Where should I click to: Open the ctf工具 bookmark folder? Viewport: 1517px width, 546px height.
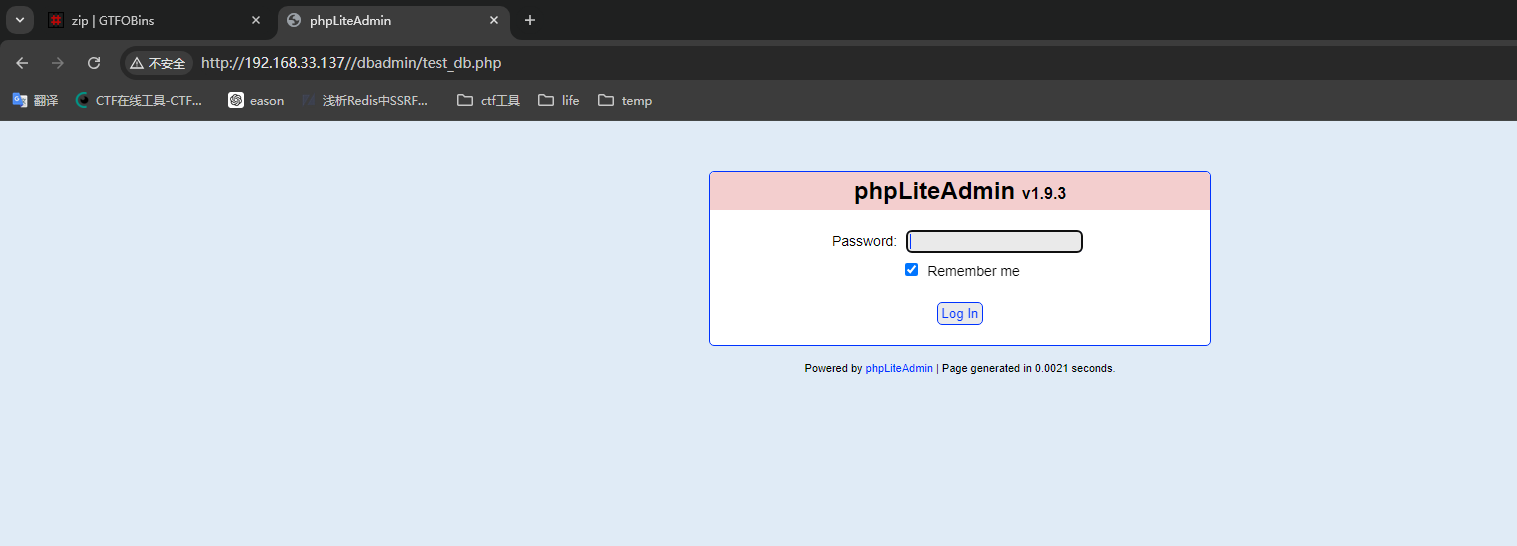489,100
